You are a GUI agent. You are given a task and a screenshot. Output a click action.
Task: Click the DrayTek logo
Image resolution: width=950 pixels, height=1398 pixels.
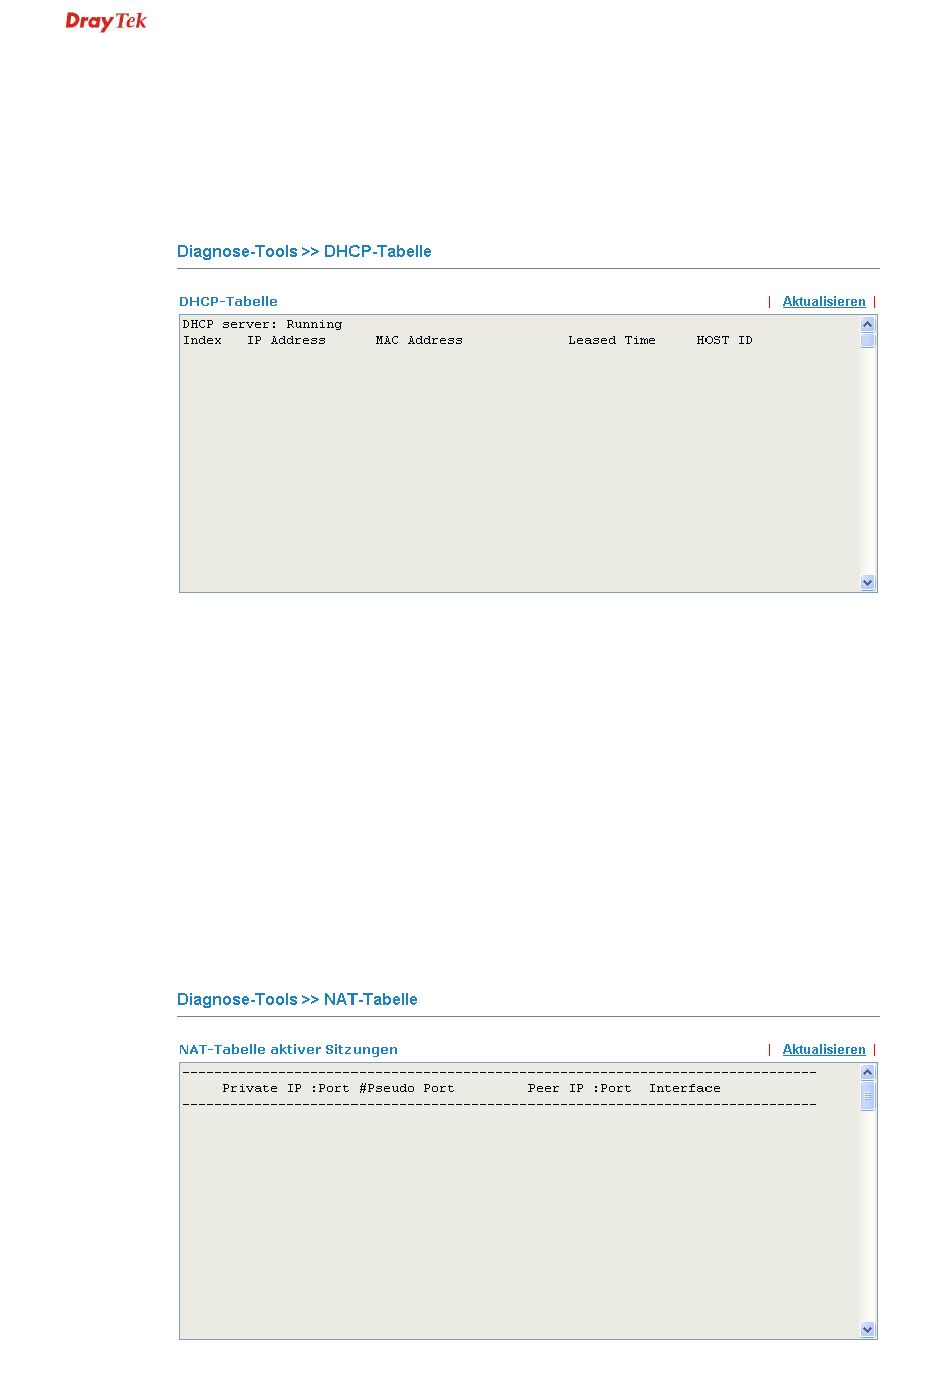(x=106, y=21)
